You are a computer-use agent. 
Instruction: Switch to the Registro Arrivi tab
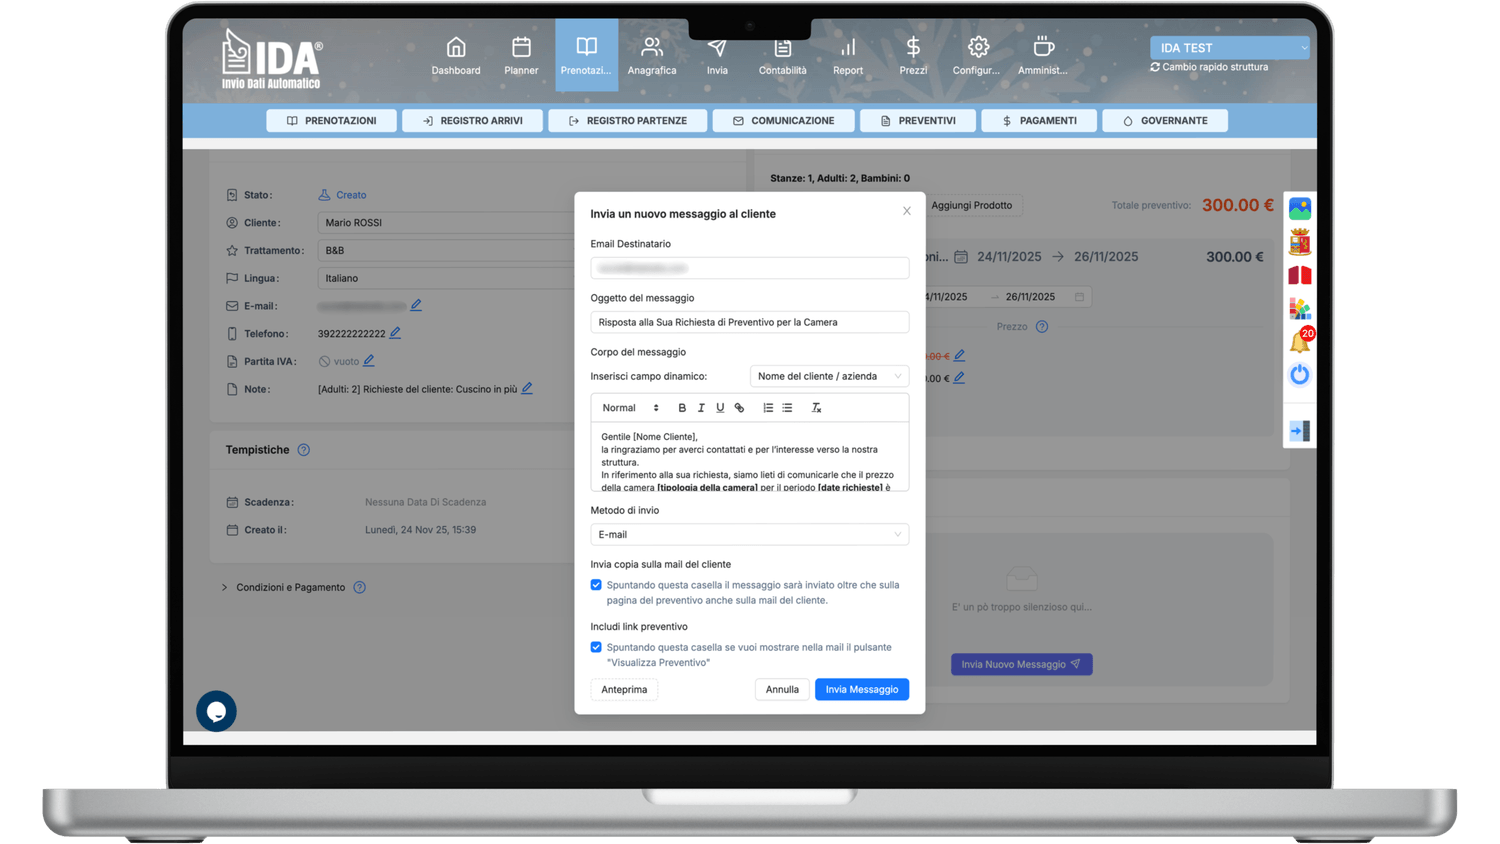point(472,121)
